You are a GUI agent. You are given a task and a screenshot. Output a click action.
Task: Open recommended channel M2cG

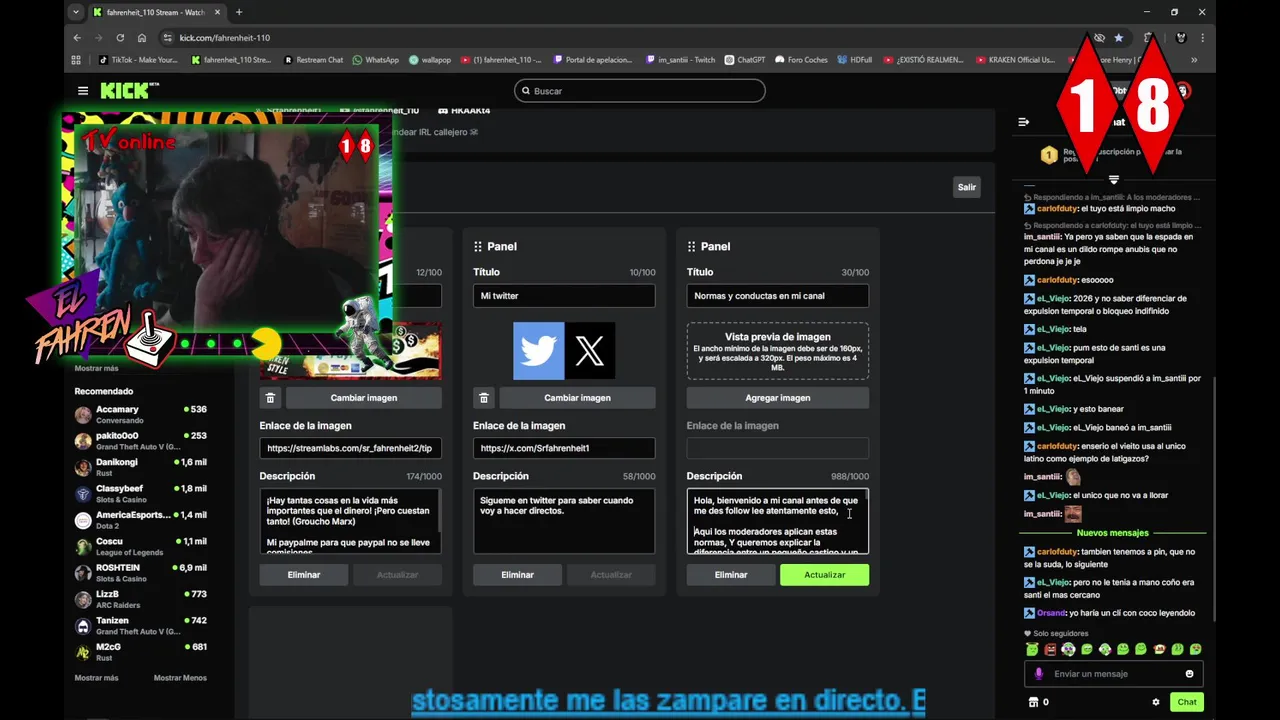coord(141,652)
